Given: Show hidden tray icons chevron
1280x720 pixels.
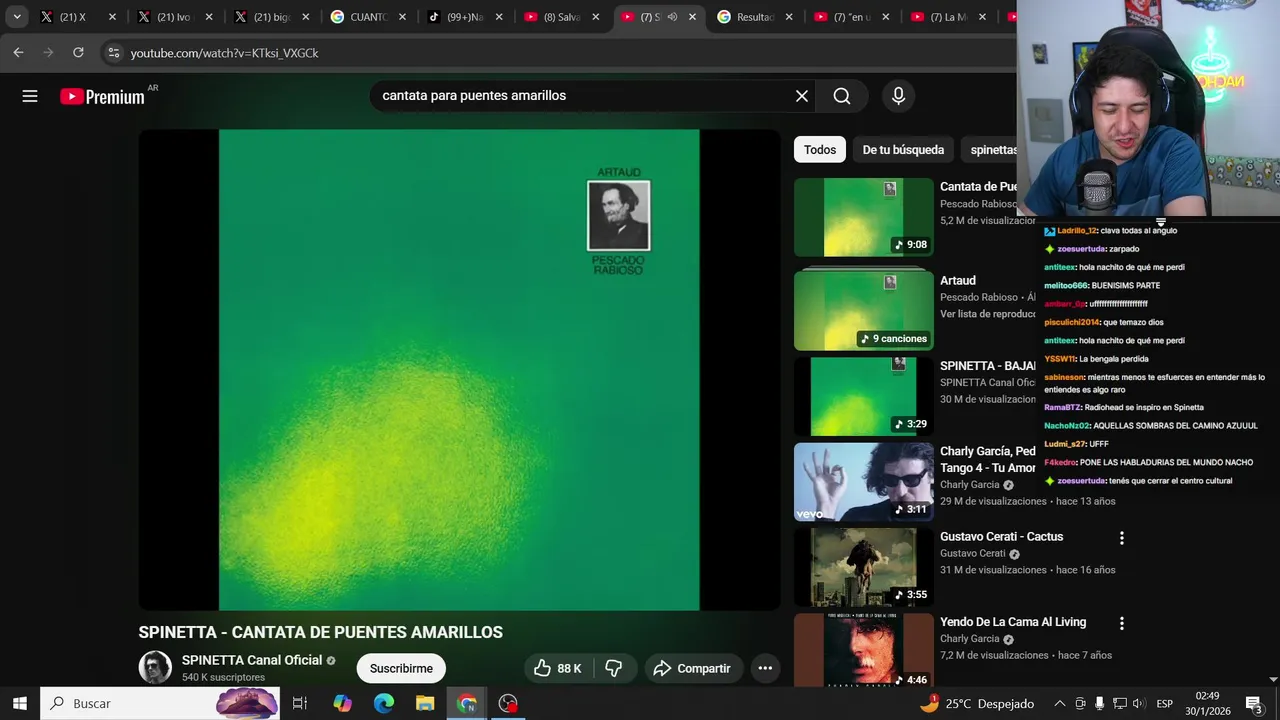Looking at the screenshot, I should [x=1062, y=703].
